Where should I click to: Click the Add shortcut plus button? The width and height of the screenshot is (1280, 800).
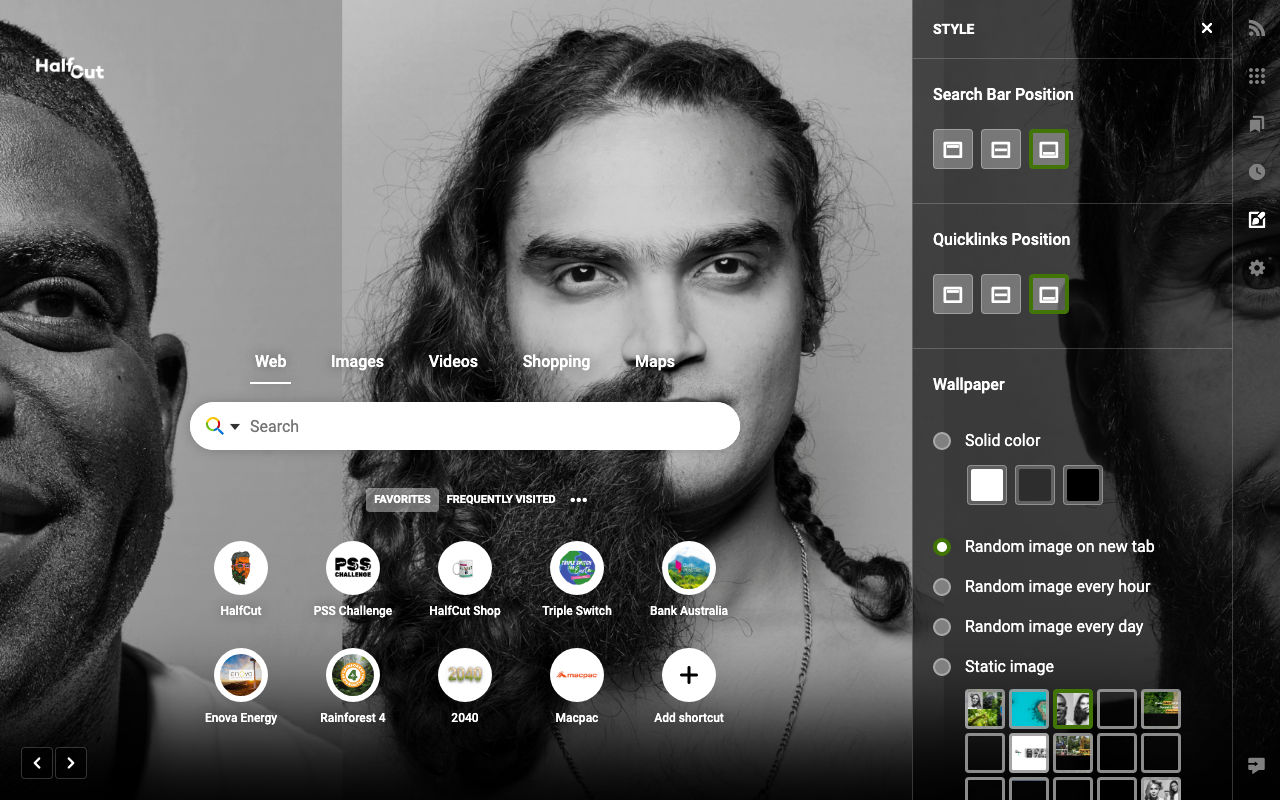pyautogui.click(x=689, y=675)
